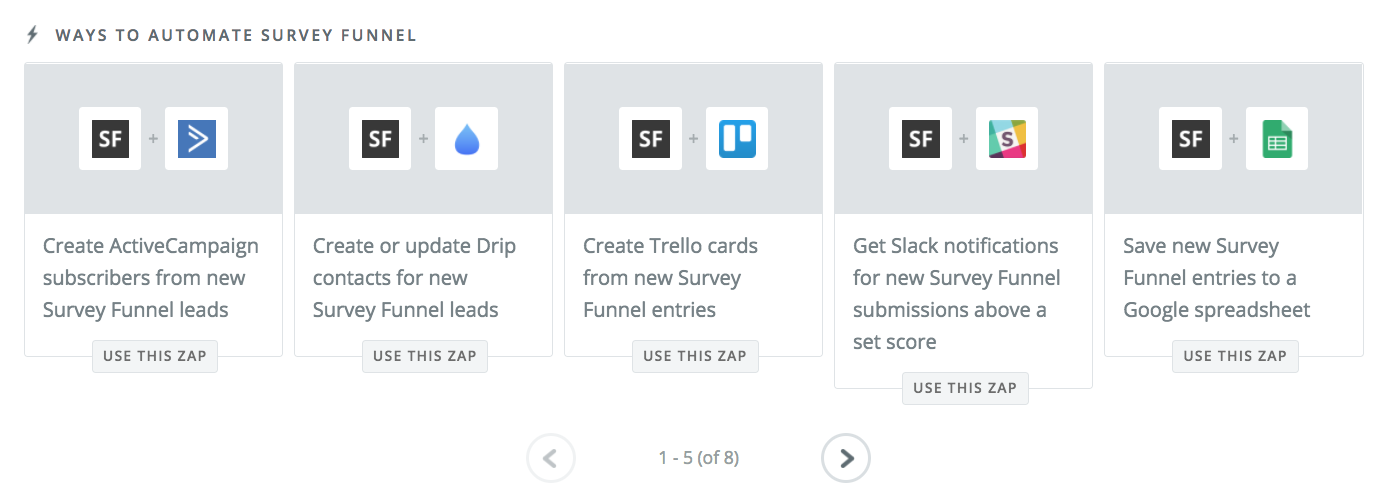Click the ActiveCampaign app icon

click(x=197, y=138)
